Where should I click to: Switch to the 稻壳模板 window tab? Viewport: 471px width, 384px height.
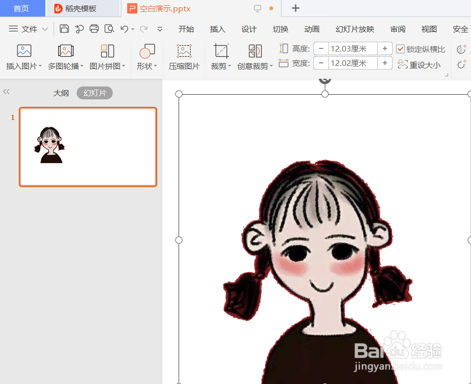pyautogui.click(x=83, y=8)
